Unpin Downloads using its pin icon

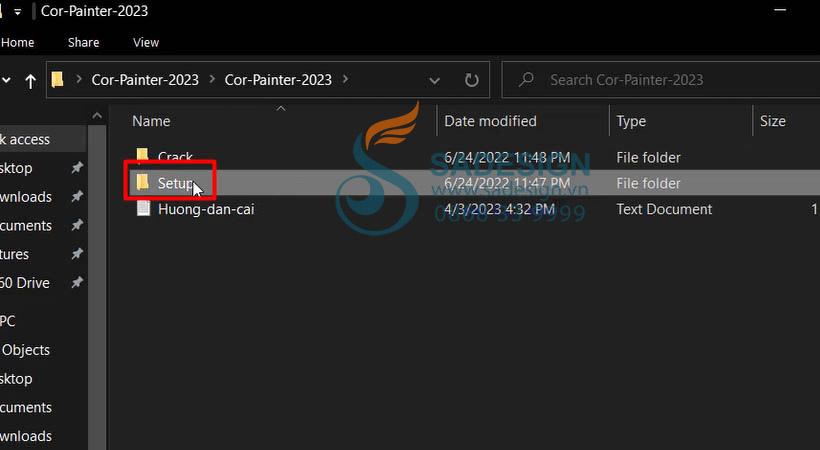pyautogui.click(x=77, y=196)
